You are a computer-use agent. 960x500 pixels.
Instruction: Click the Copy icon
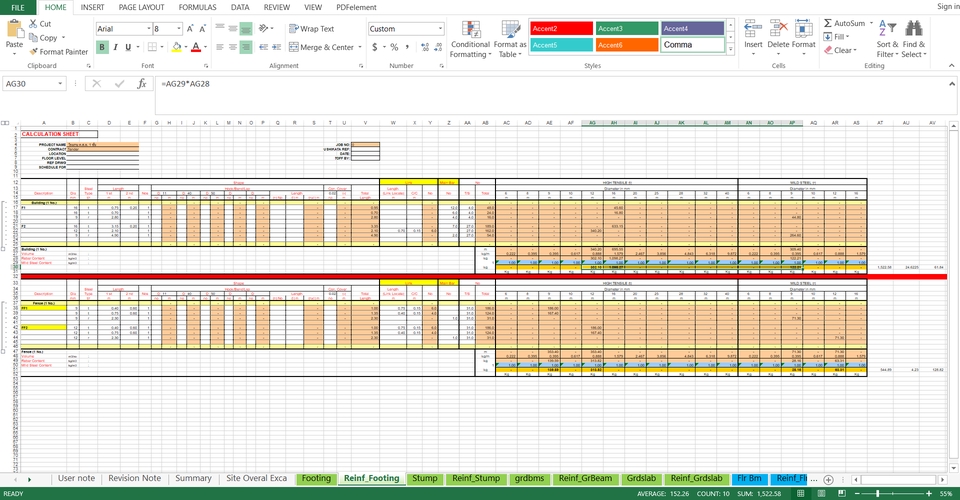coord(34,37)
